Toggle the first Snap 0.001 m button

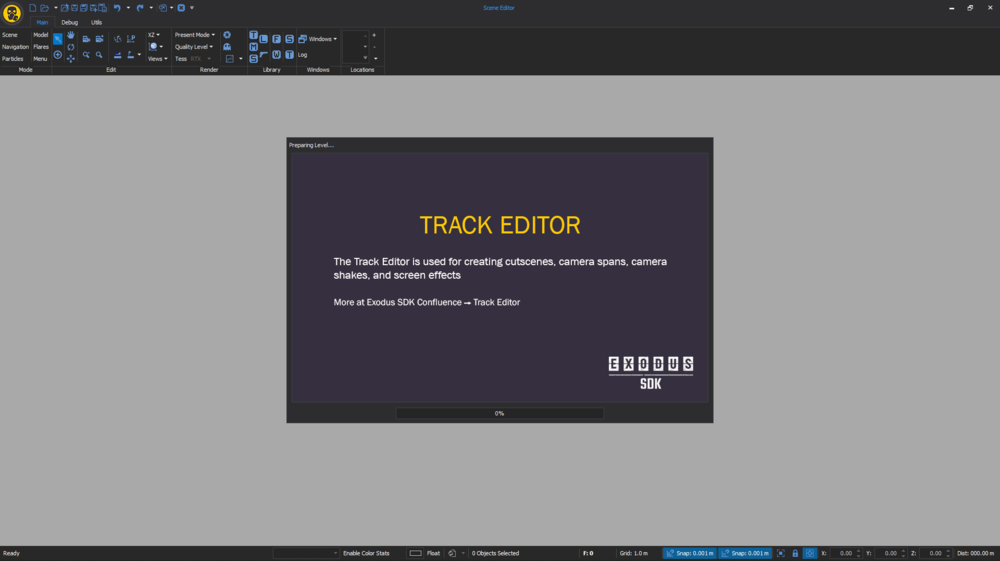pos(690,553)
